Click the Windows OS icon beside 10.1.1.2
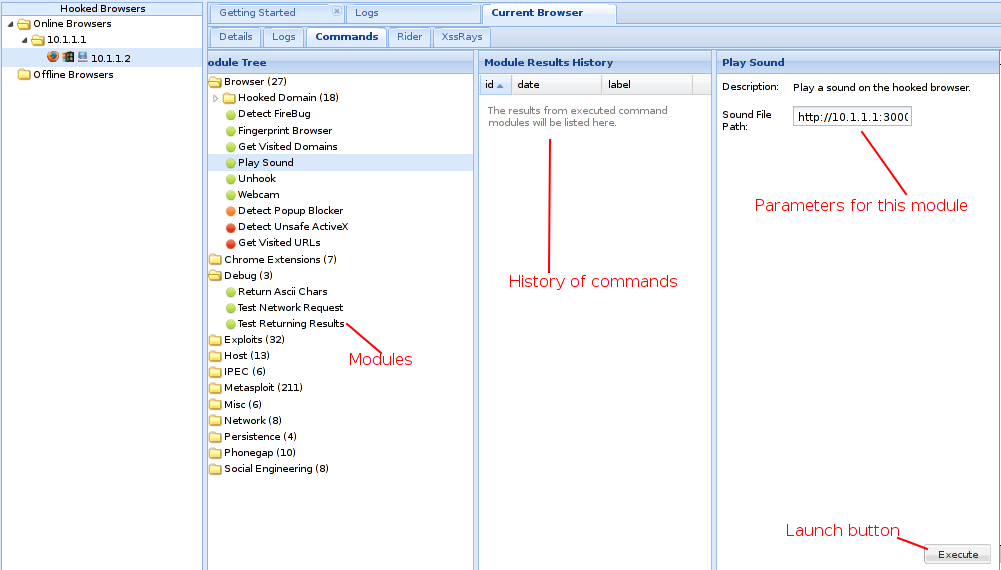The image size is (1001, 570). [68, 57]
